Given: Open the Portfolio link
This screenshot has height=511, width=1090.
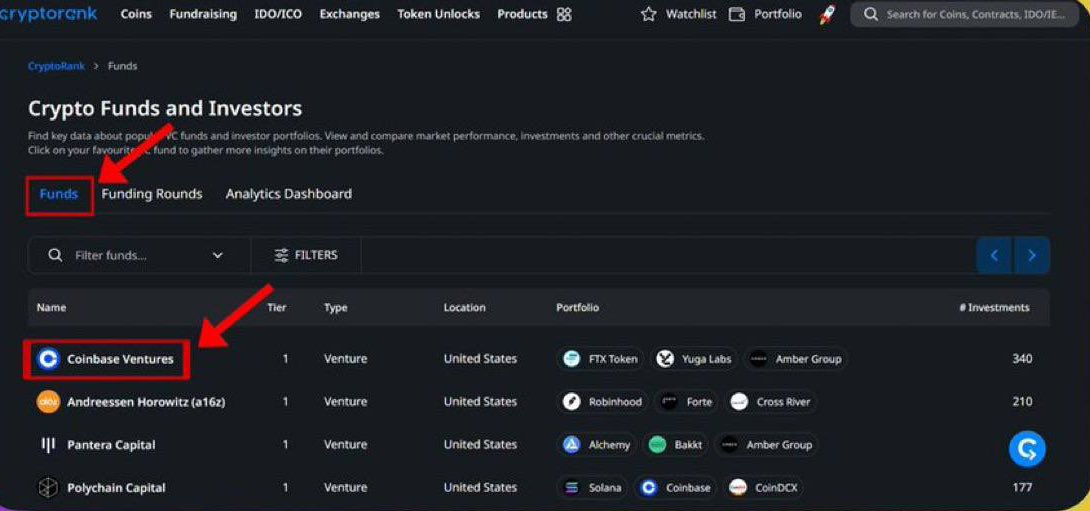Looking at the screenshot, I should (x=778, y=15).
